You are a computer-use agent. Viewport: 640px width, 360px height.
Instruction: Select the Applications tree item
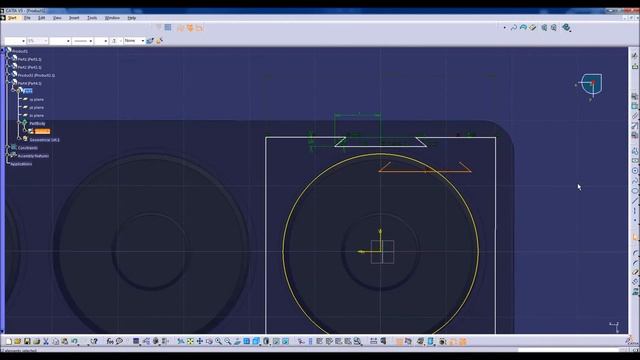click(21, 164)
